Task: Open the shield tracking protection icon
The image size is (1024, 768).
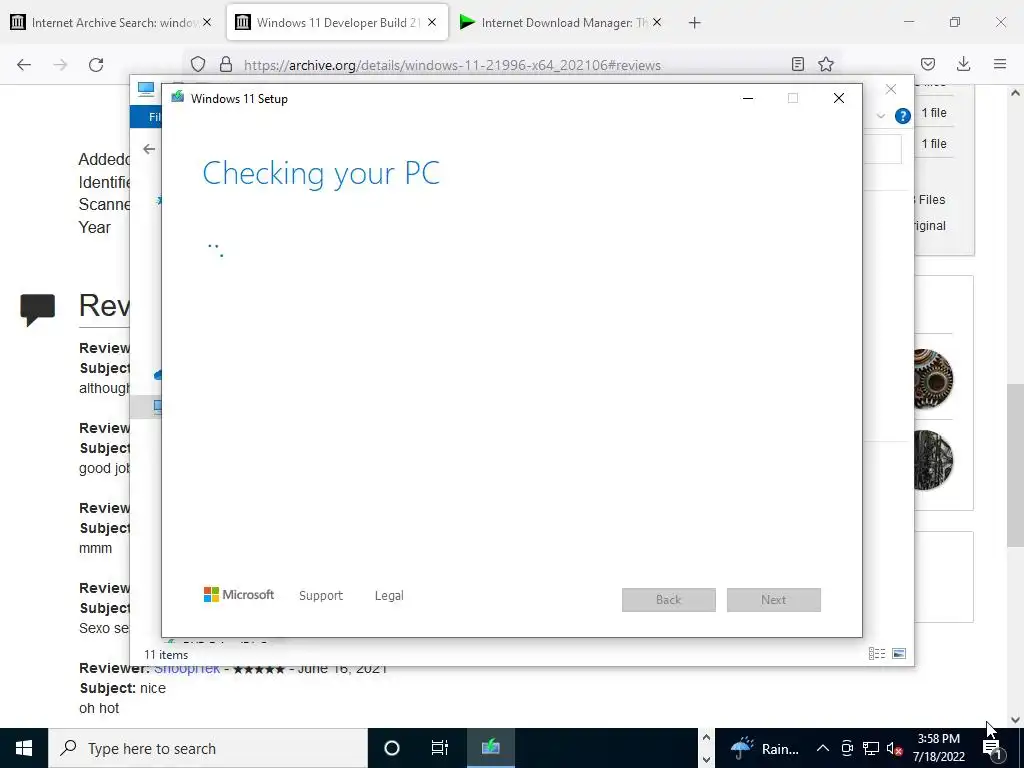Action: point(198,64)
